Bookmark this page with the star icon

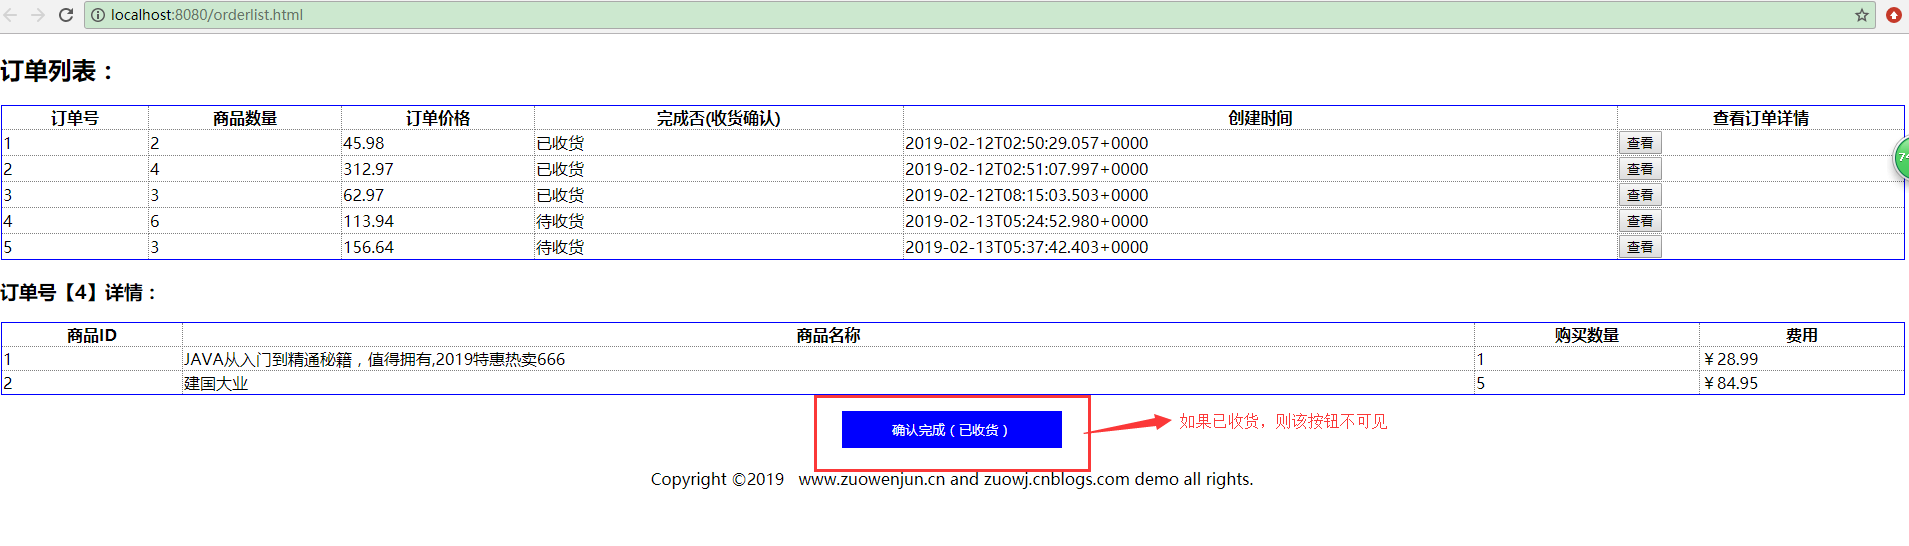tap(1861, 15)
